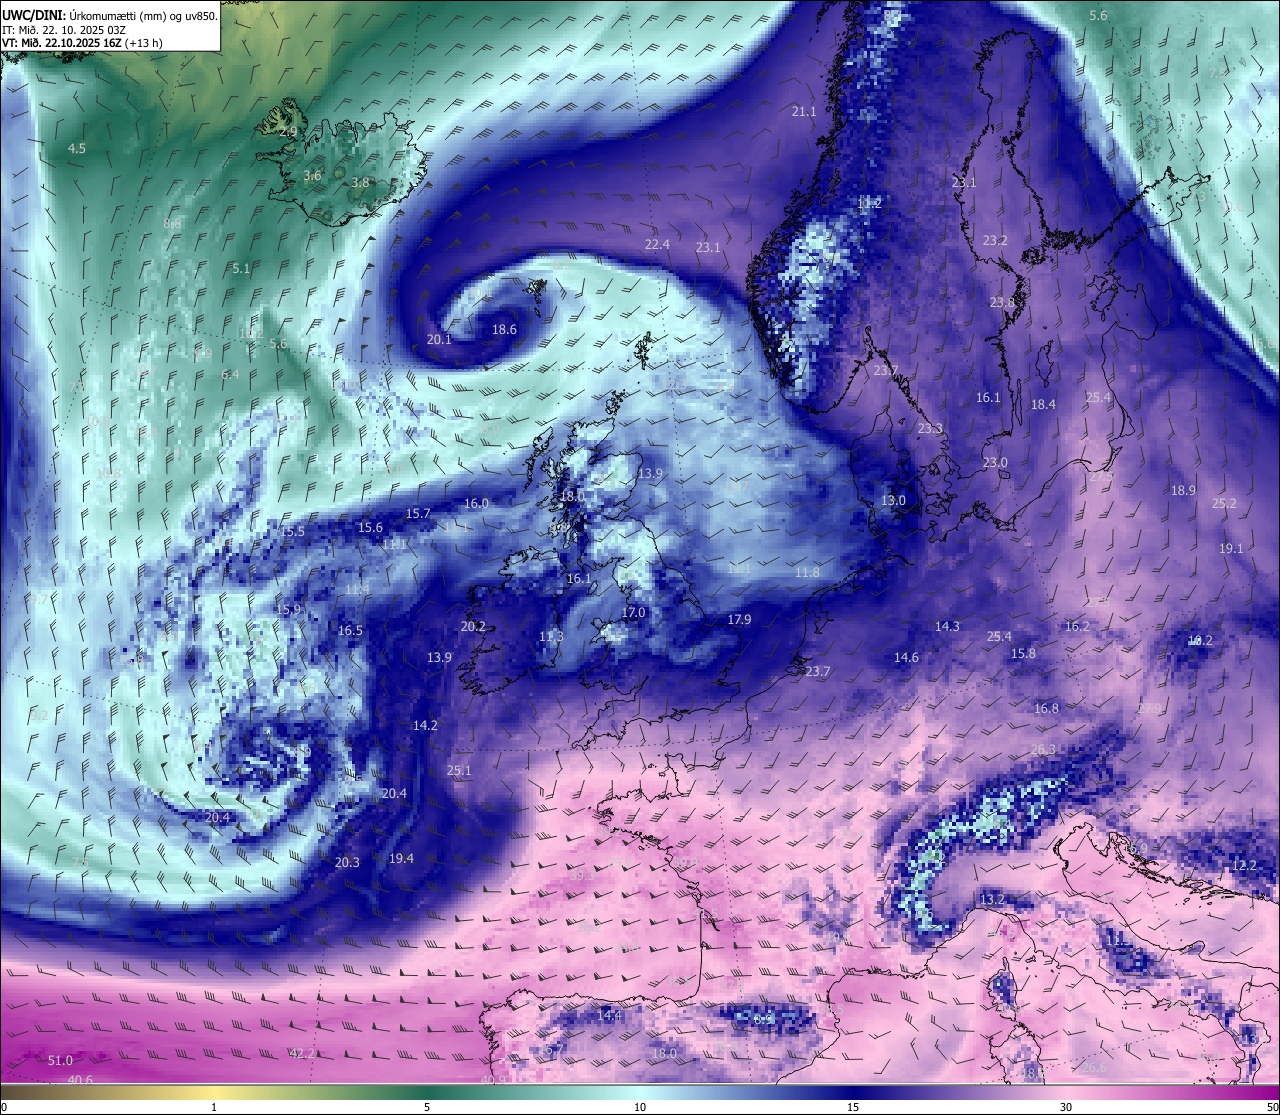Click the 15 tick label on color scale
The image size is (1280, 1115).
pyautogui.click(x=853, y=1107)
